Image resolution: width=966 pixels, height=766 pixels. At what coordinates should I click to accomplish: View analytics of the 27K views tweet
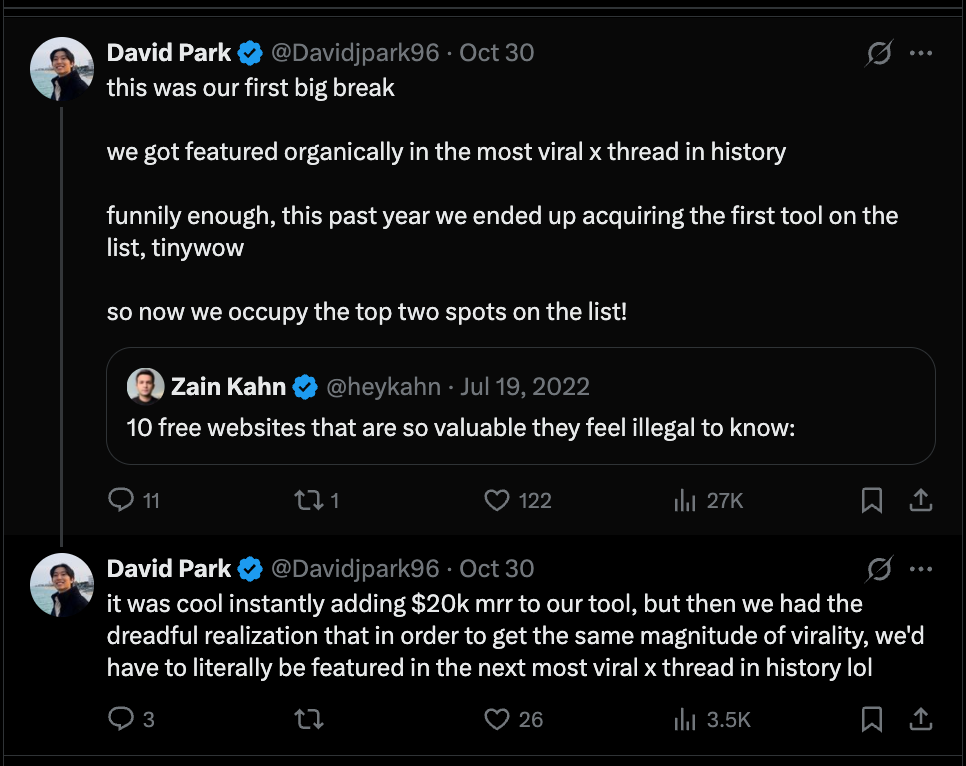click(x=685, y=500)
